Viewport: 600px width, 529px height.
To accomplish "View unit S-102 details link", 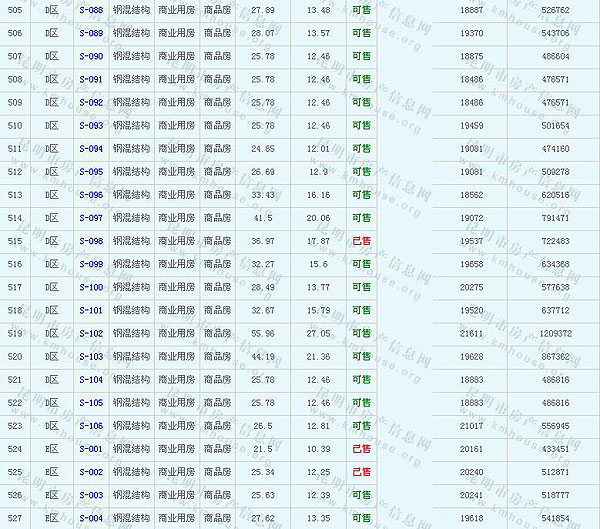I will pos(90,333).
